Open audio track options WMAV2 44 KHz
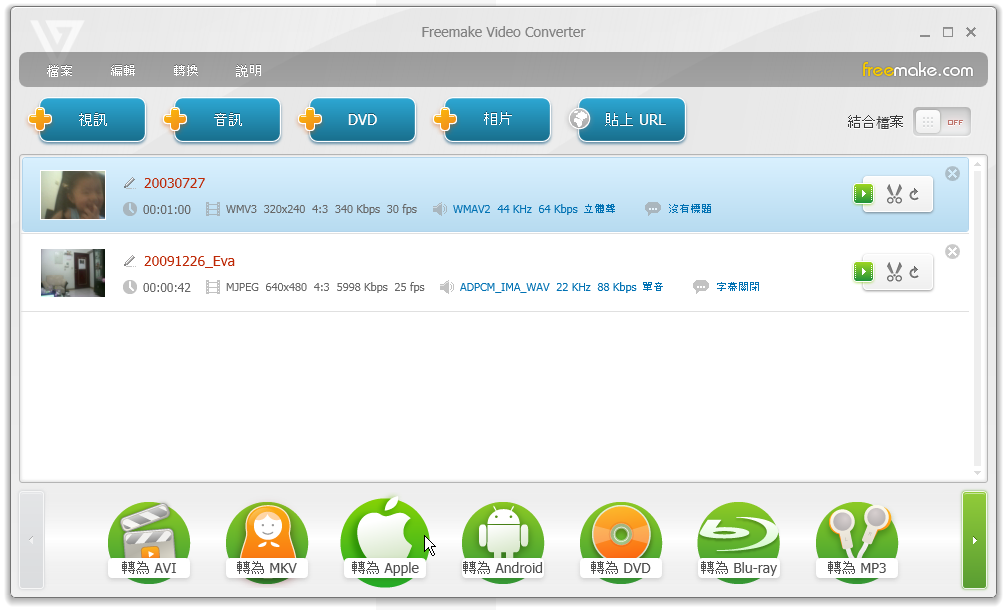 coord(534,209)
